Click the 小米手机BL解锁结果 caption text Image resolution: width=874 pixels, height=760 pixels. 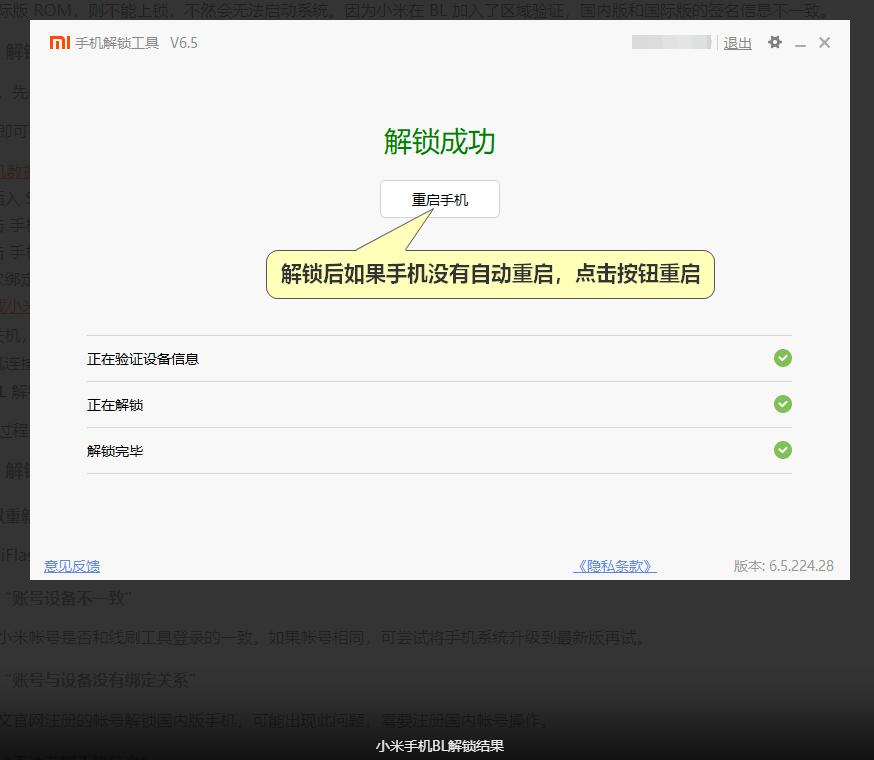coord(440,746)
